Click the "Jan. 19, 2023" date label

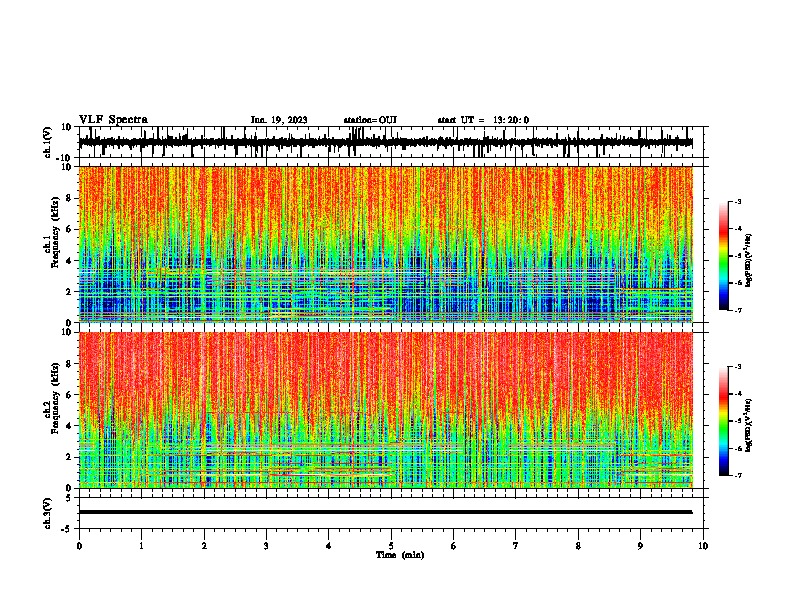click(x=279, y=120)
